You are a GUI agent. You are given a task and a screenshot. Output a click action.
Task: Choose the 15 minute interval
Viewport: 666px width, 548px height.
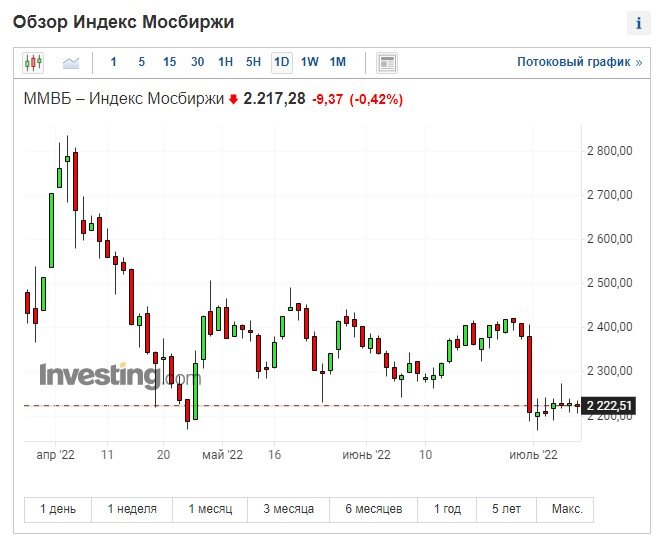pos(169,62)
